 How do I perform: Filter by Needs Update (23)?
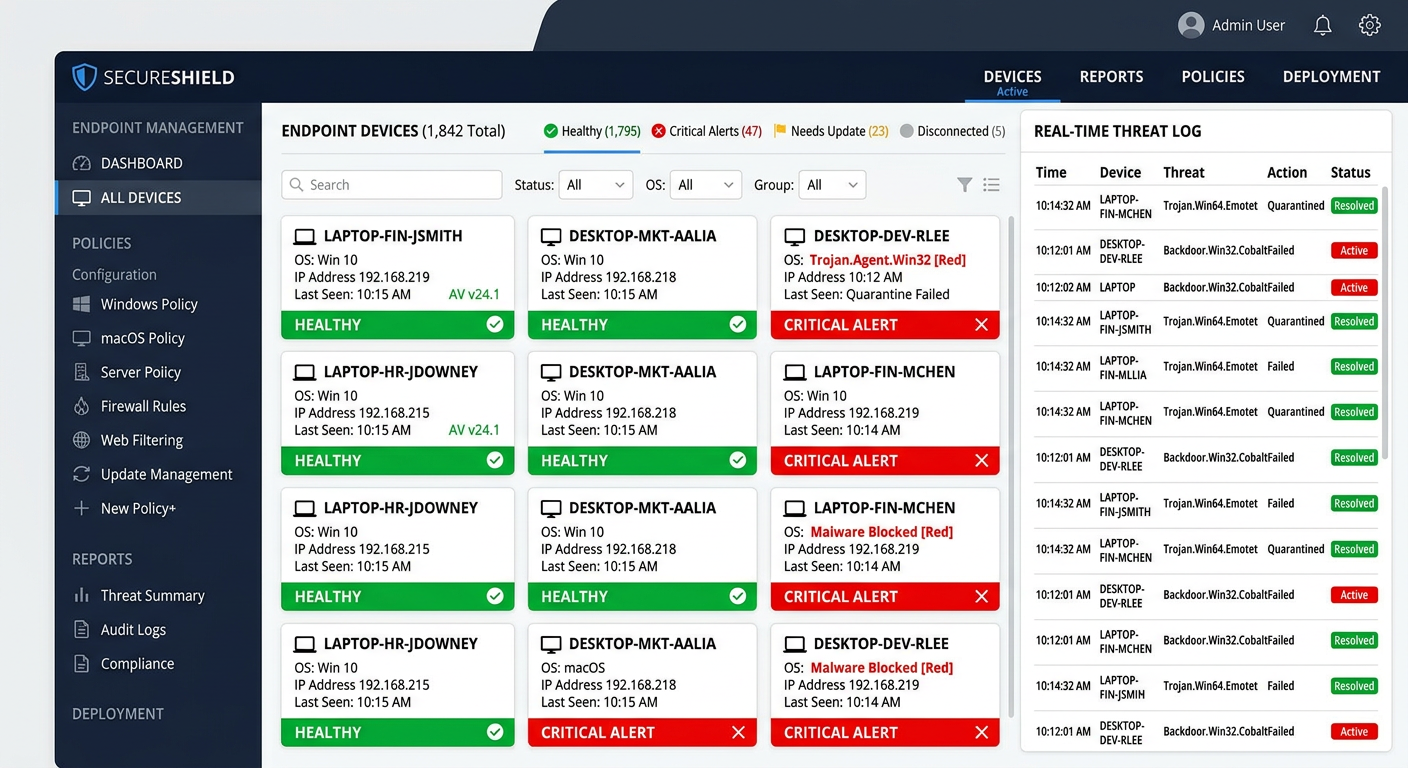831,131
